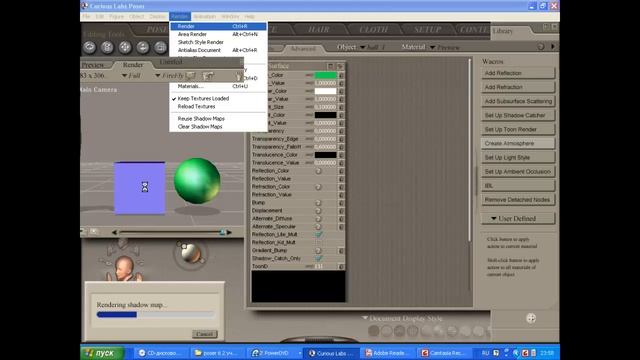Viewport: 640px width, 360px height.
Task: Click the Bump node connector knob
Action: (318, 203)
